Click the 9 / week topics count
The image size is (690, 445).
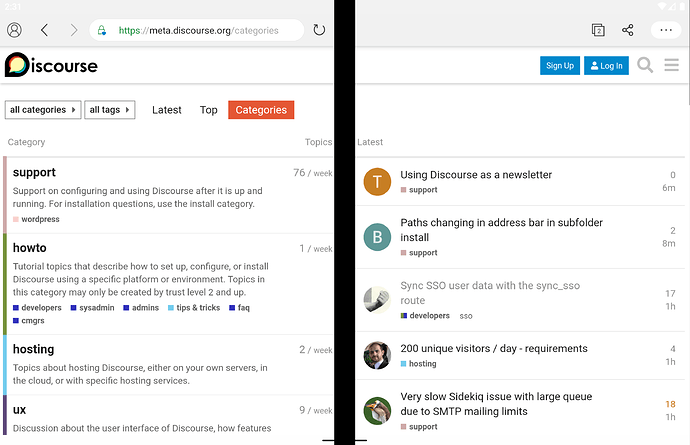coord(316,410)
